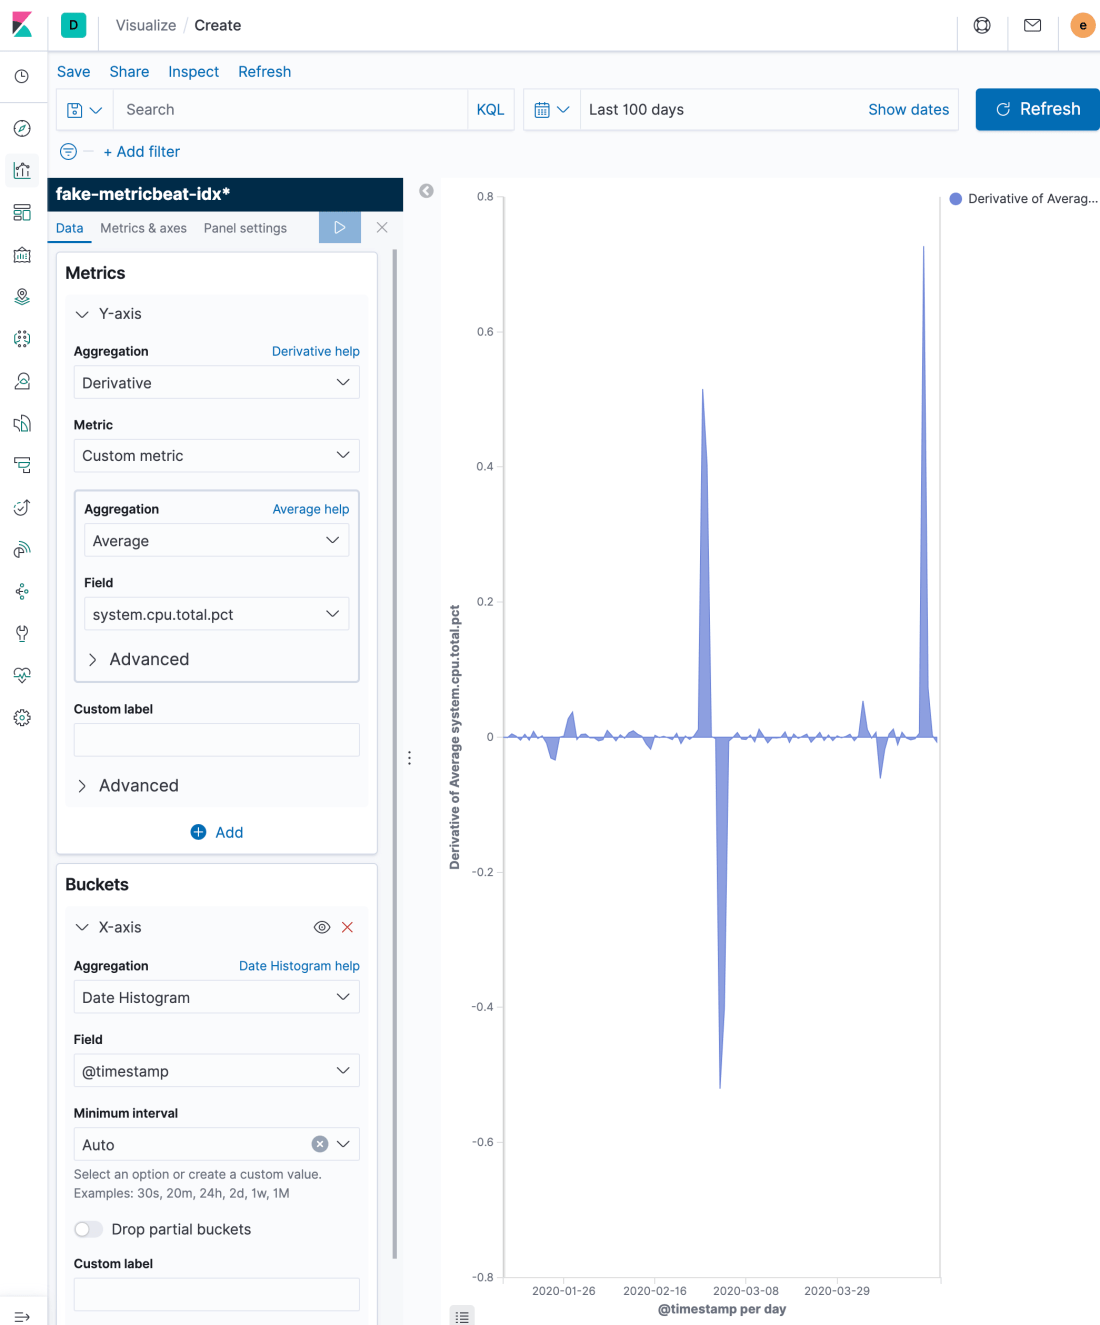This screenshot has width=1100, height=1325.
Task: Click legend color dot for Derivative series
Action: (956, 199)
